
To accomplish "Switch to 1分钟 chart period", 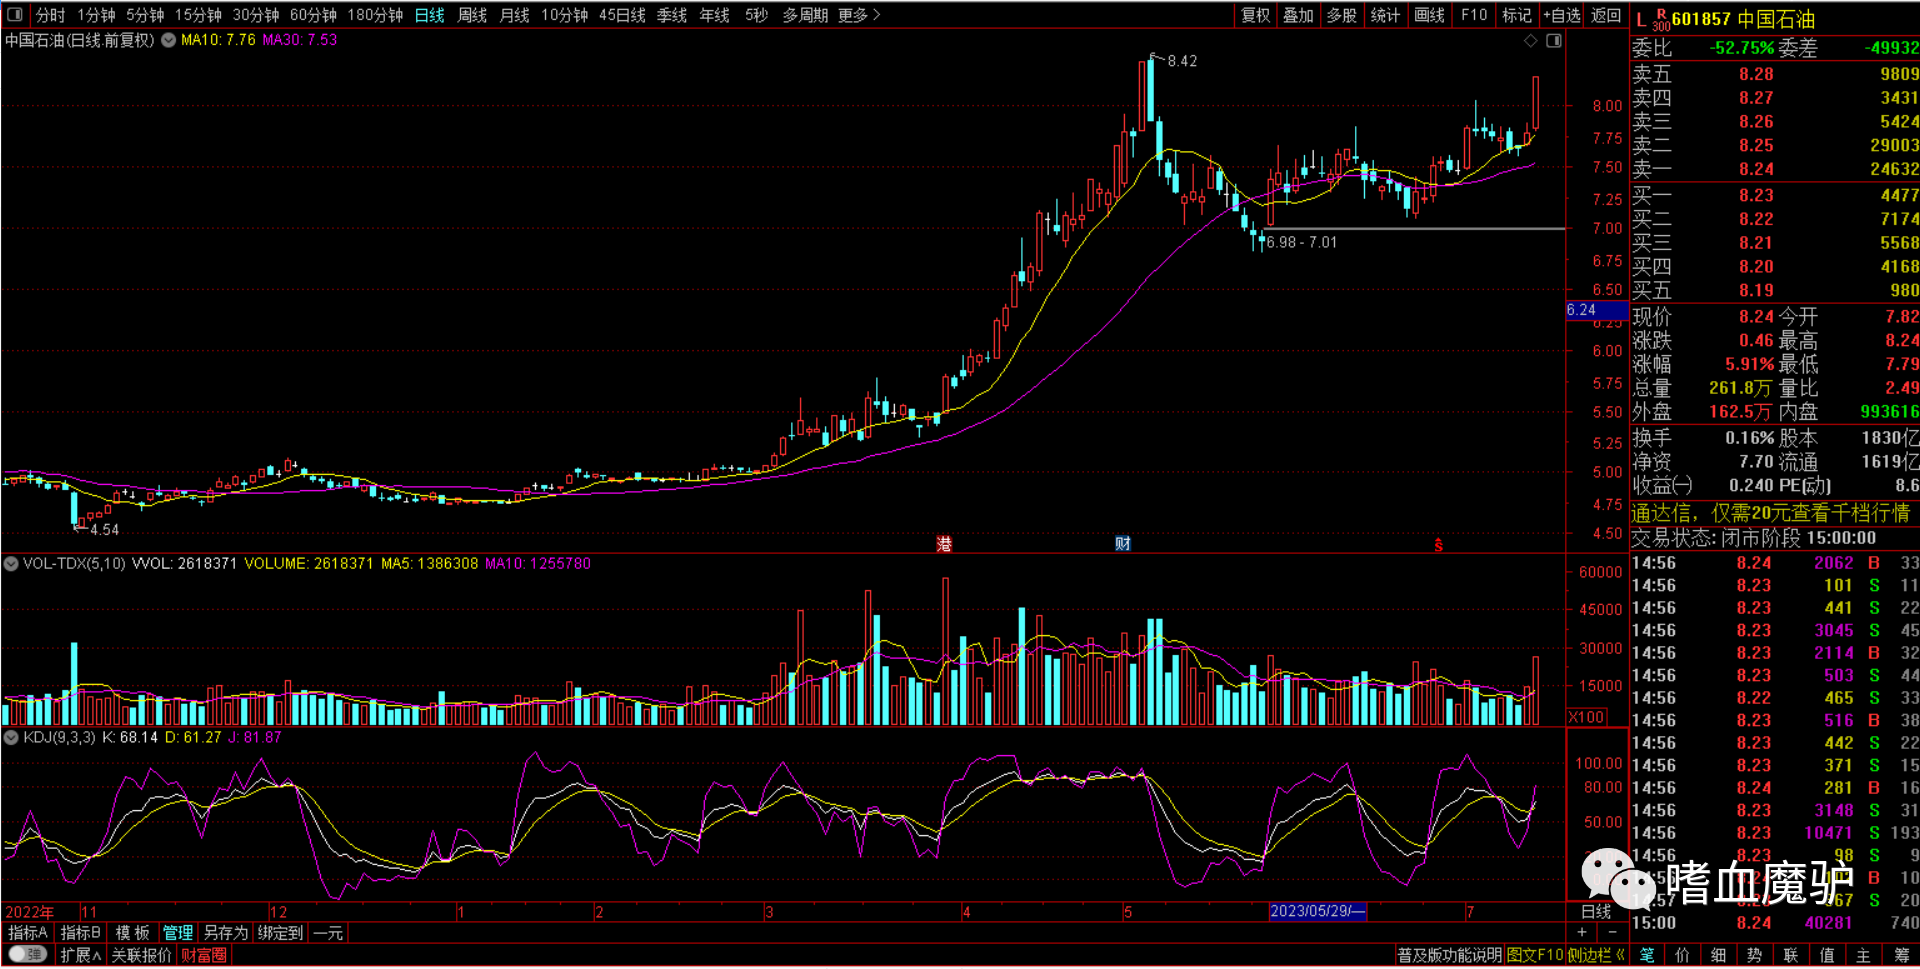I will tap(96, 15).
